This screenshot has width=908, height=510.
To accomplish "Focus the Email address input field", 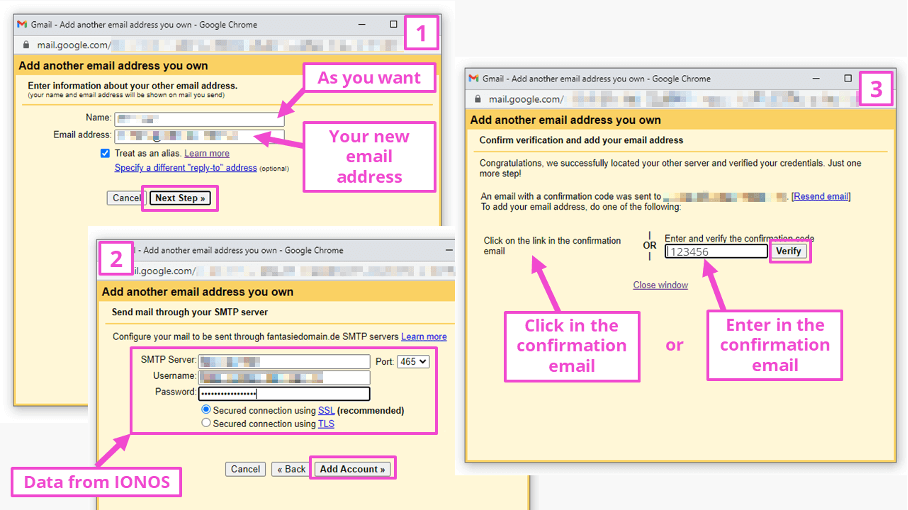I will click(199, 136).
